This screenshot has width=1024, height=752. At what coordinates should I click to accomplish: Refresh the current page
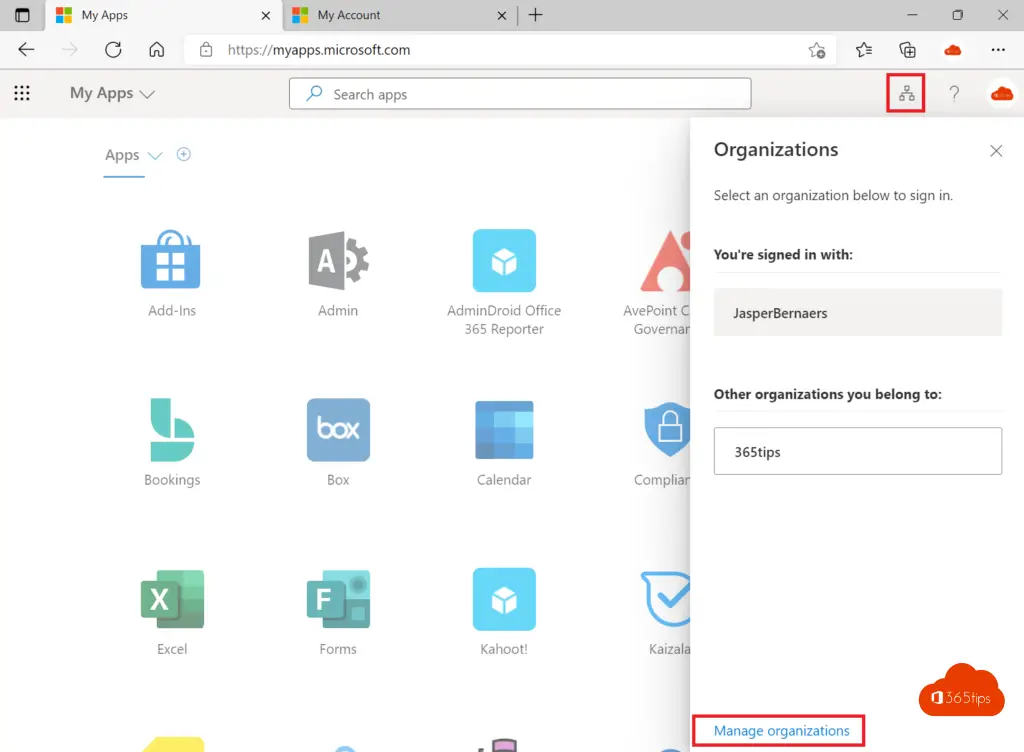(113, 50)
